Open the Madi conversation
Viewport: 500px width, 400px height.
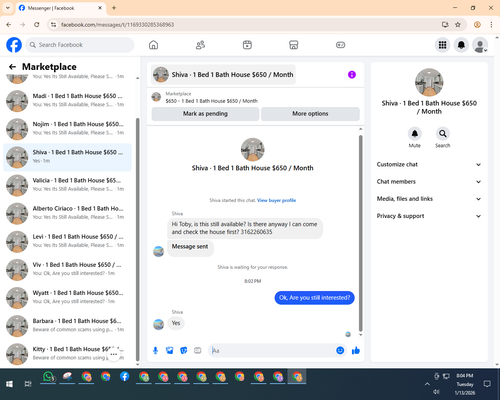tap(67, 101)
